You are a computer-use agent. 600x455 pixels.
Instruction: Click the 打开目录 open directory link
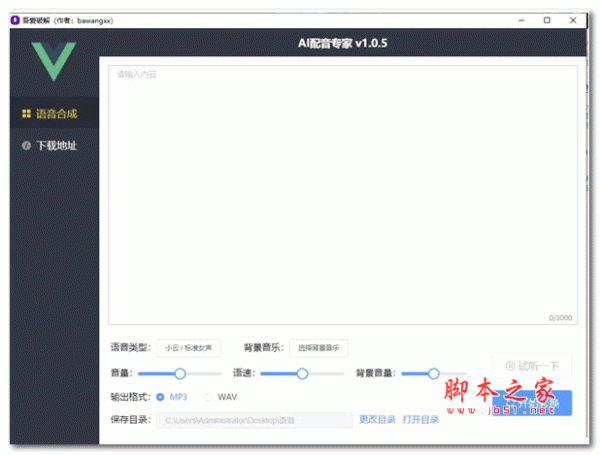tap(421, 420)
